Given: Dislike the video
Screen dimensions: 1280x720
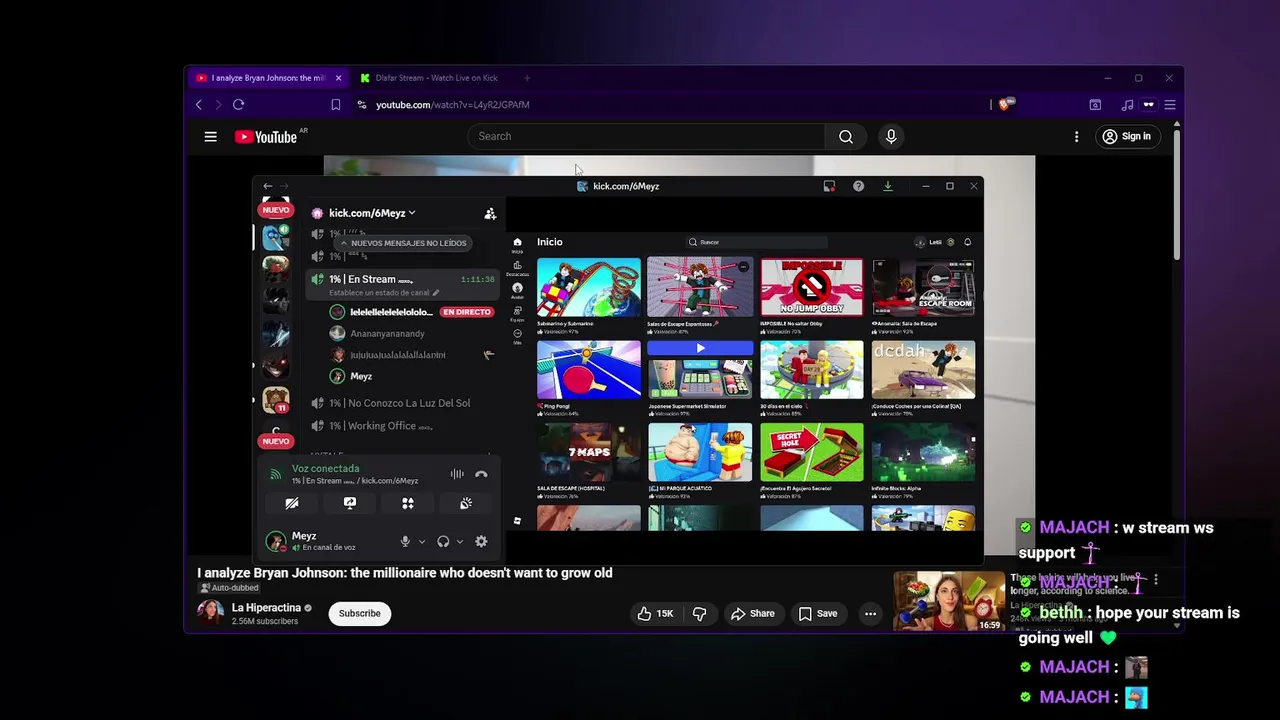Looking at the screenshot, I should click(x=699, y=613).
